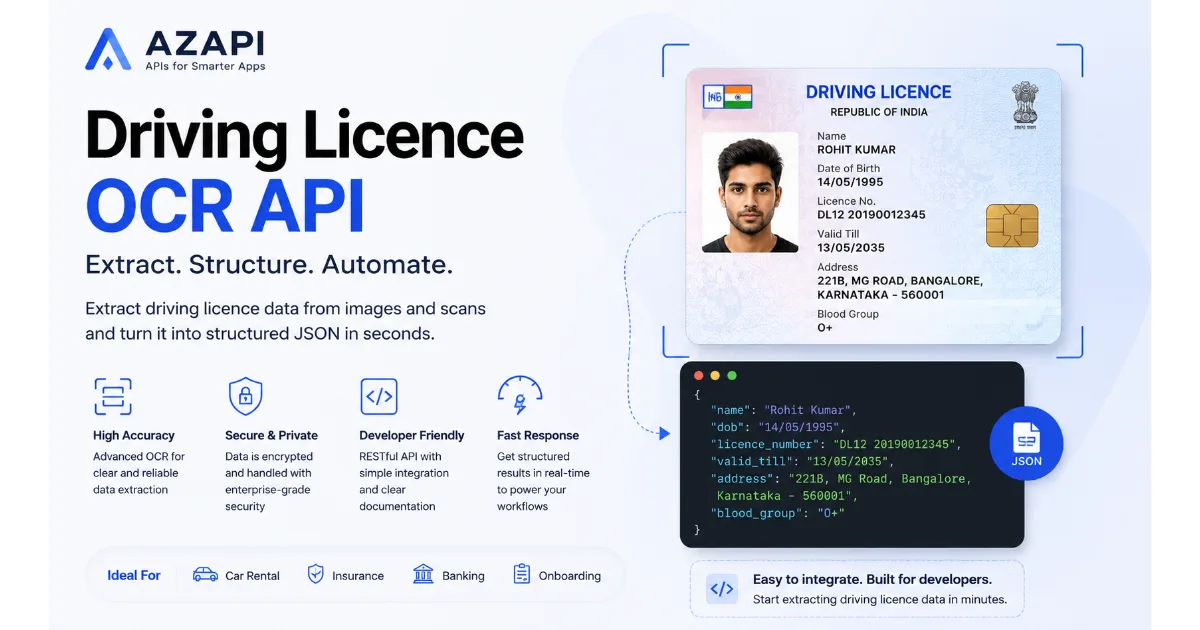1200x630 pixels.
Task: Click the Onboarding clipboard icon
Action: (x=521, y=574)
